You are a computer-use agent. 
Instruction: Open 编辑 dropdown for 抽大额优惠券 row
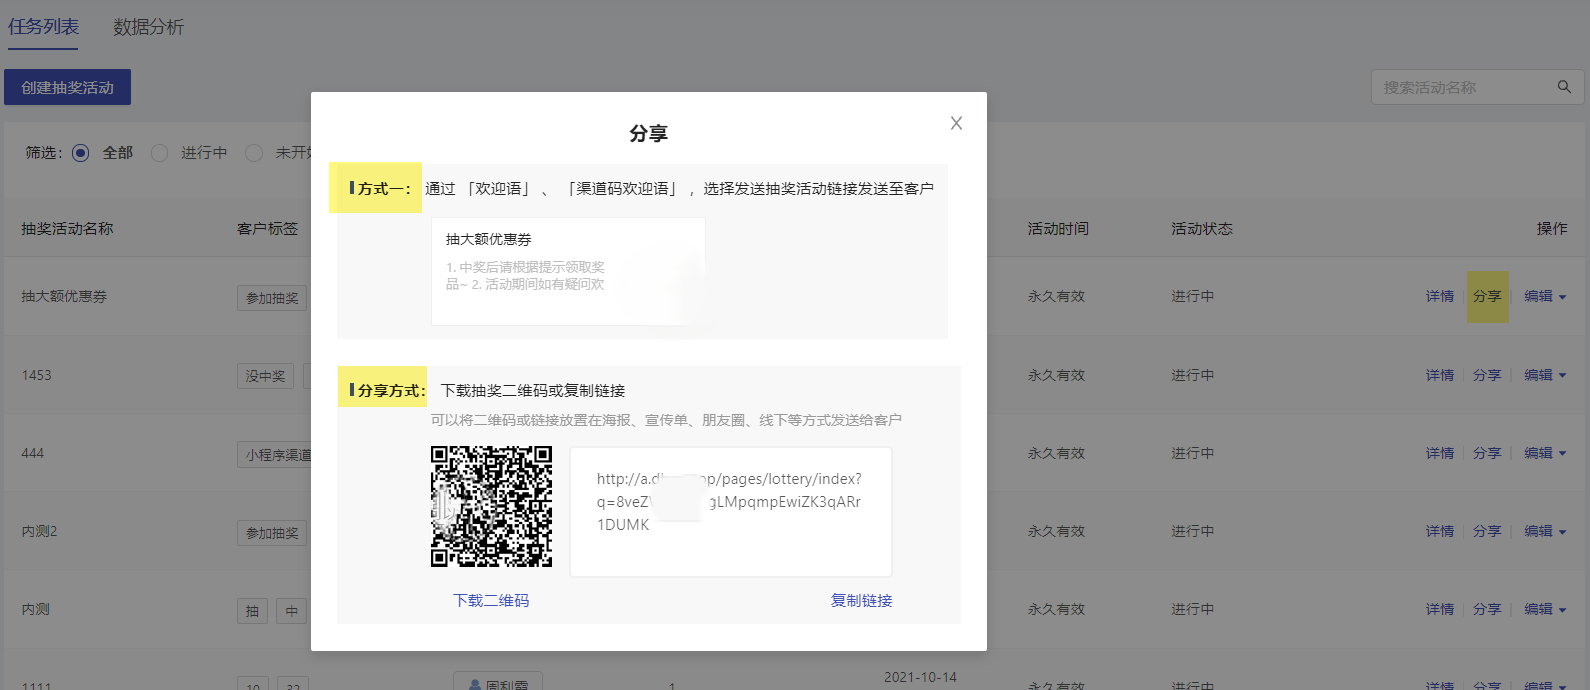[1545, 296]
